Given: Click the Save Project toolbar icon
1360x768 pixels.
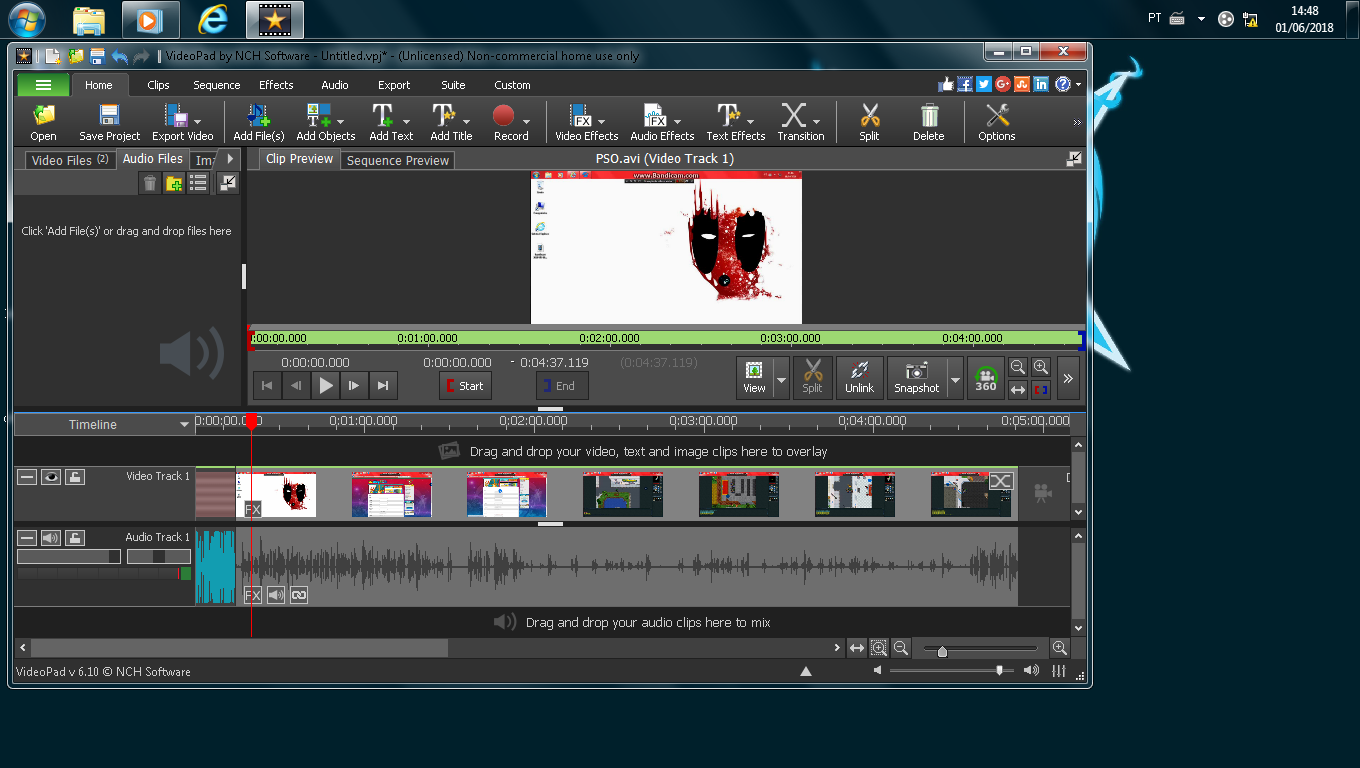Looking at the screenshot, I should pyautogui.click(x=109, y=122).
